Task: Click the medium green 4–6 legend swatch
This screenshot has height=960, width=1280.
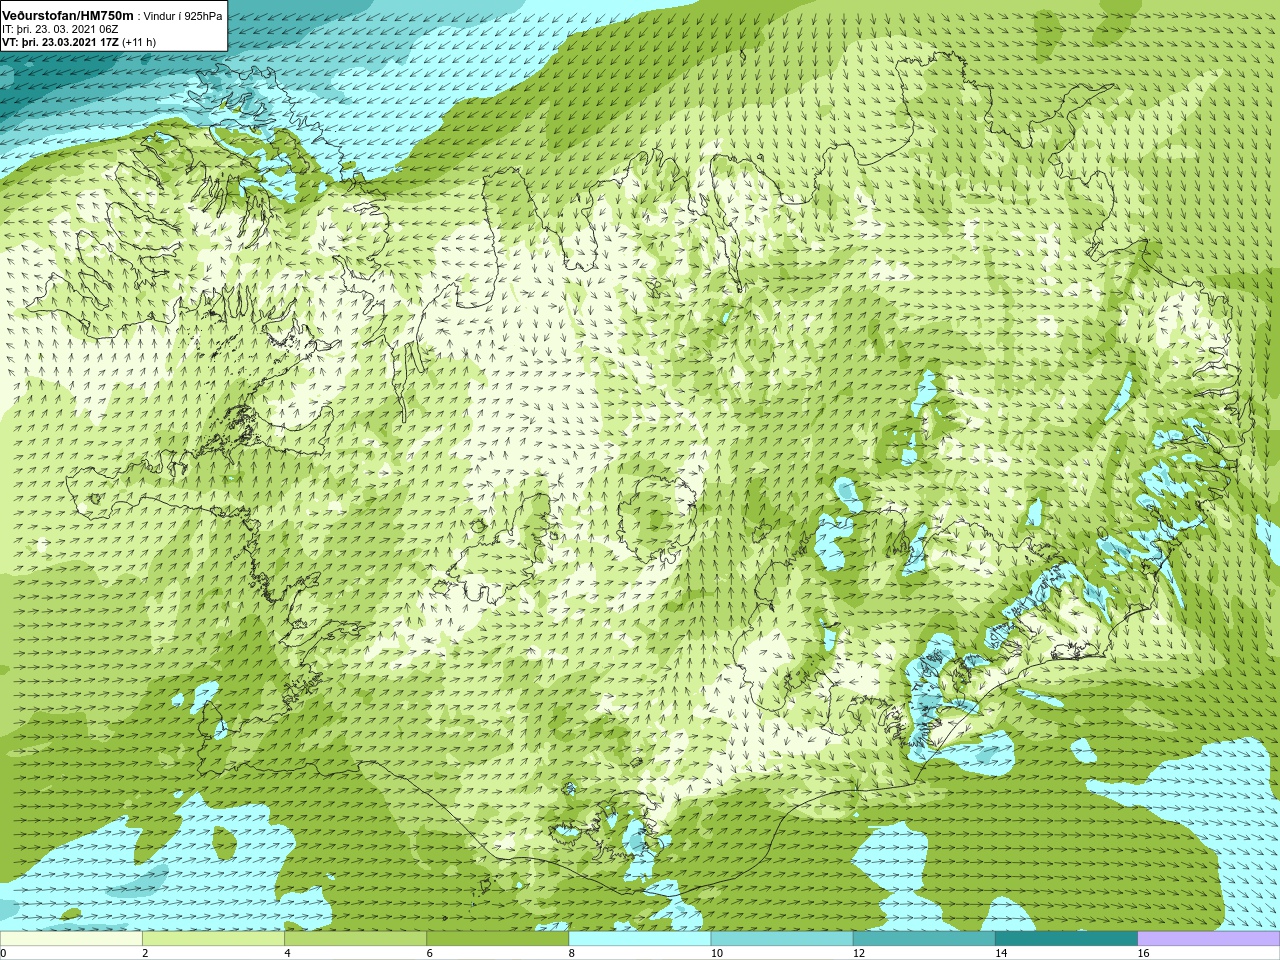Action: point(355,939)
